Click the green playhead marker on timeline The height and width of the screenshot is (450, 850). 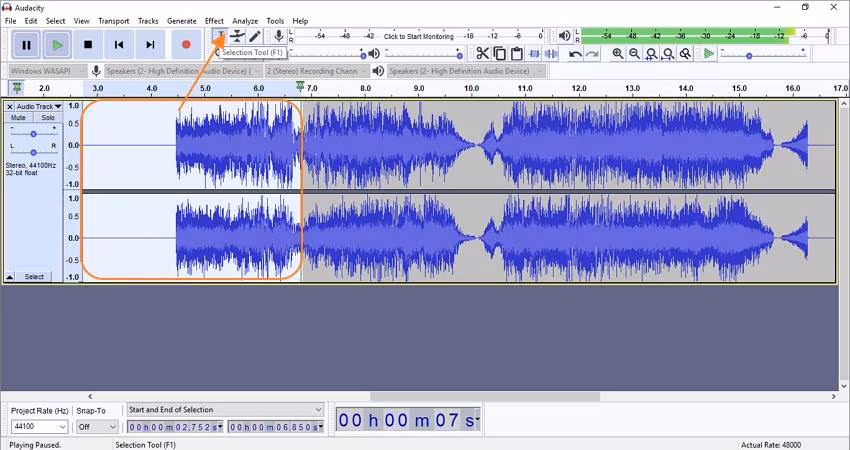pyautogui.click(x=300, y=86)
